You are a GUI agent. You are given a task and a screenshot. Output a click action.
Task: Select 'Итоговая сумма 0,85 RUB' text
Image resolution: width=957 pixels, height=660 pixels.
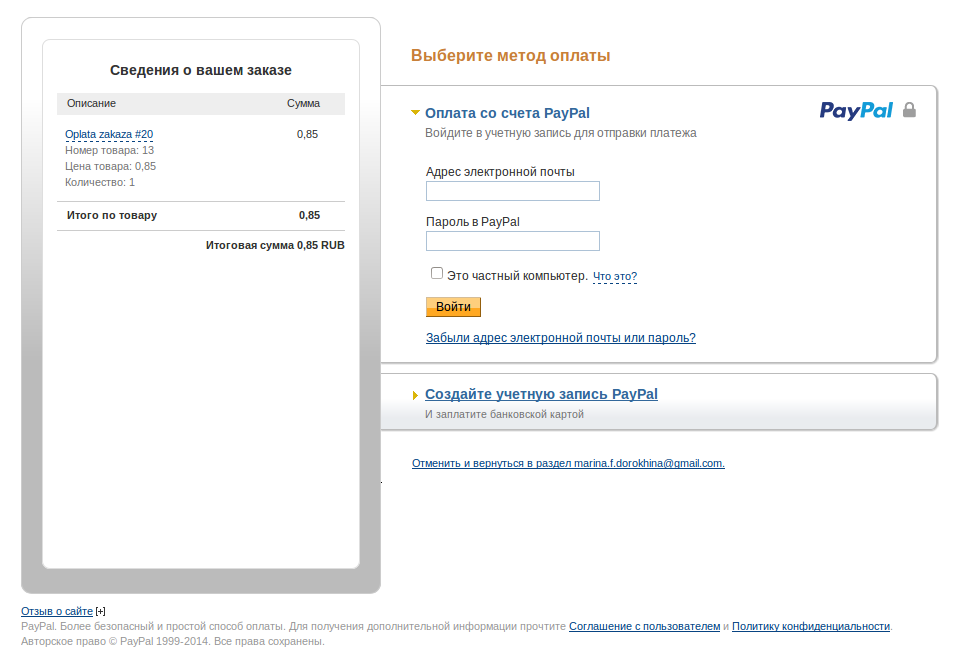pyautogui.click(x=275, y=245)
